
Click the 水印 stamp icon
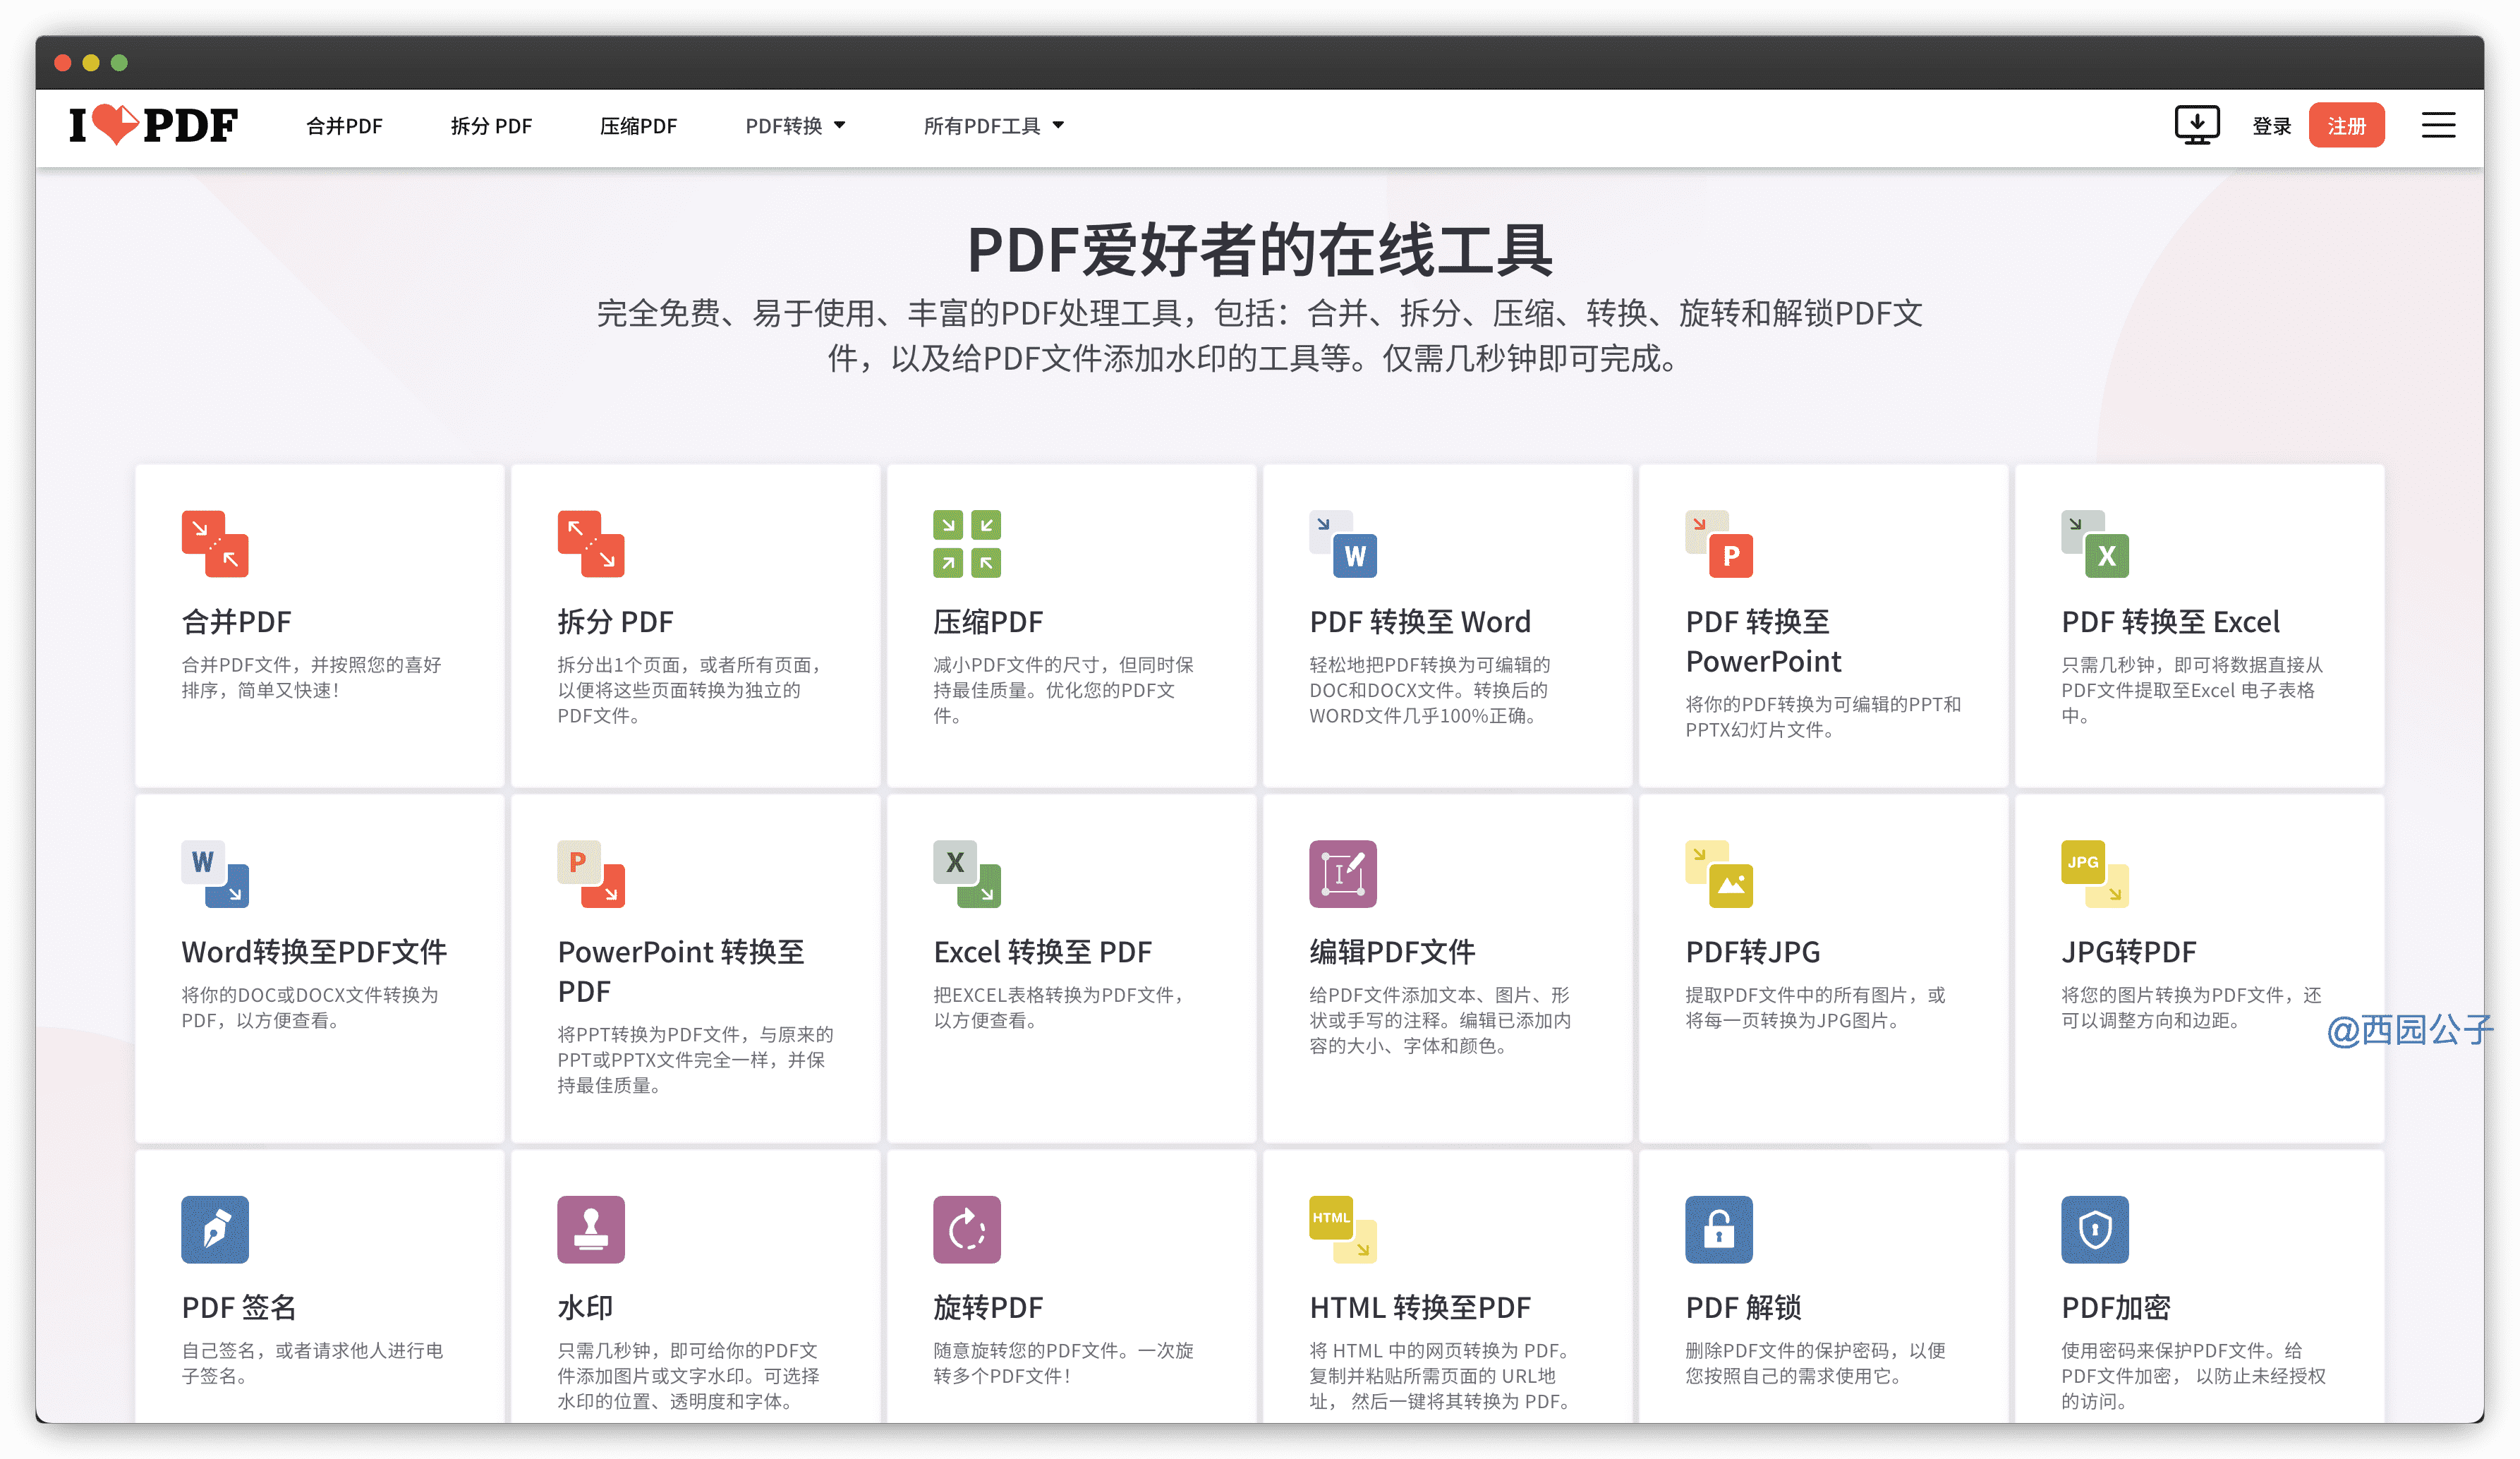pos(591,1230)
